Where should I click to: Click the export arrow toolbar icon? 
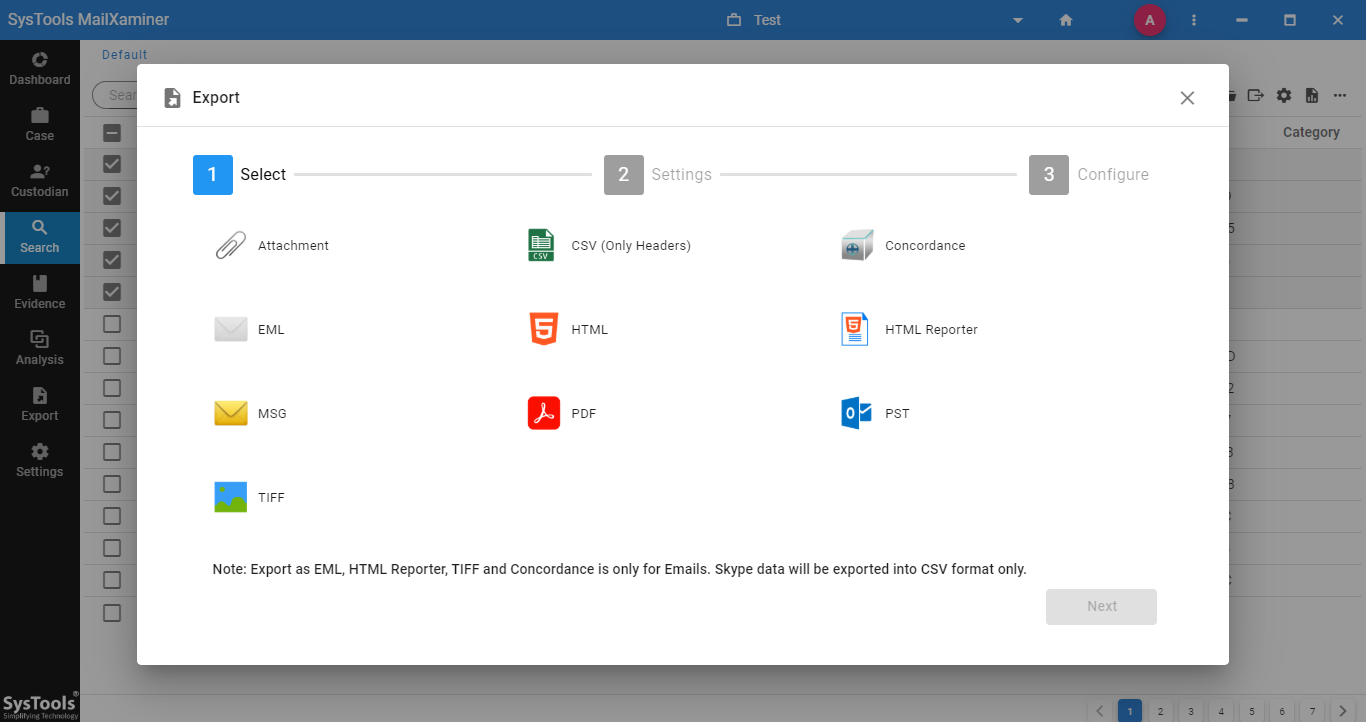(1256, 95)
